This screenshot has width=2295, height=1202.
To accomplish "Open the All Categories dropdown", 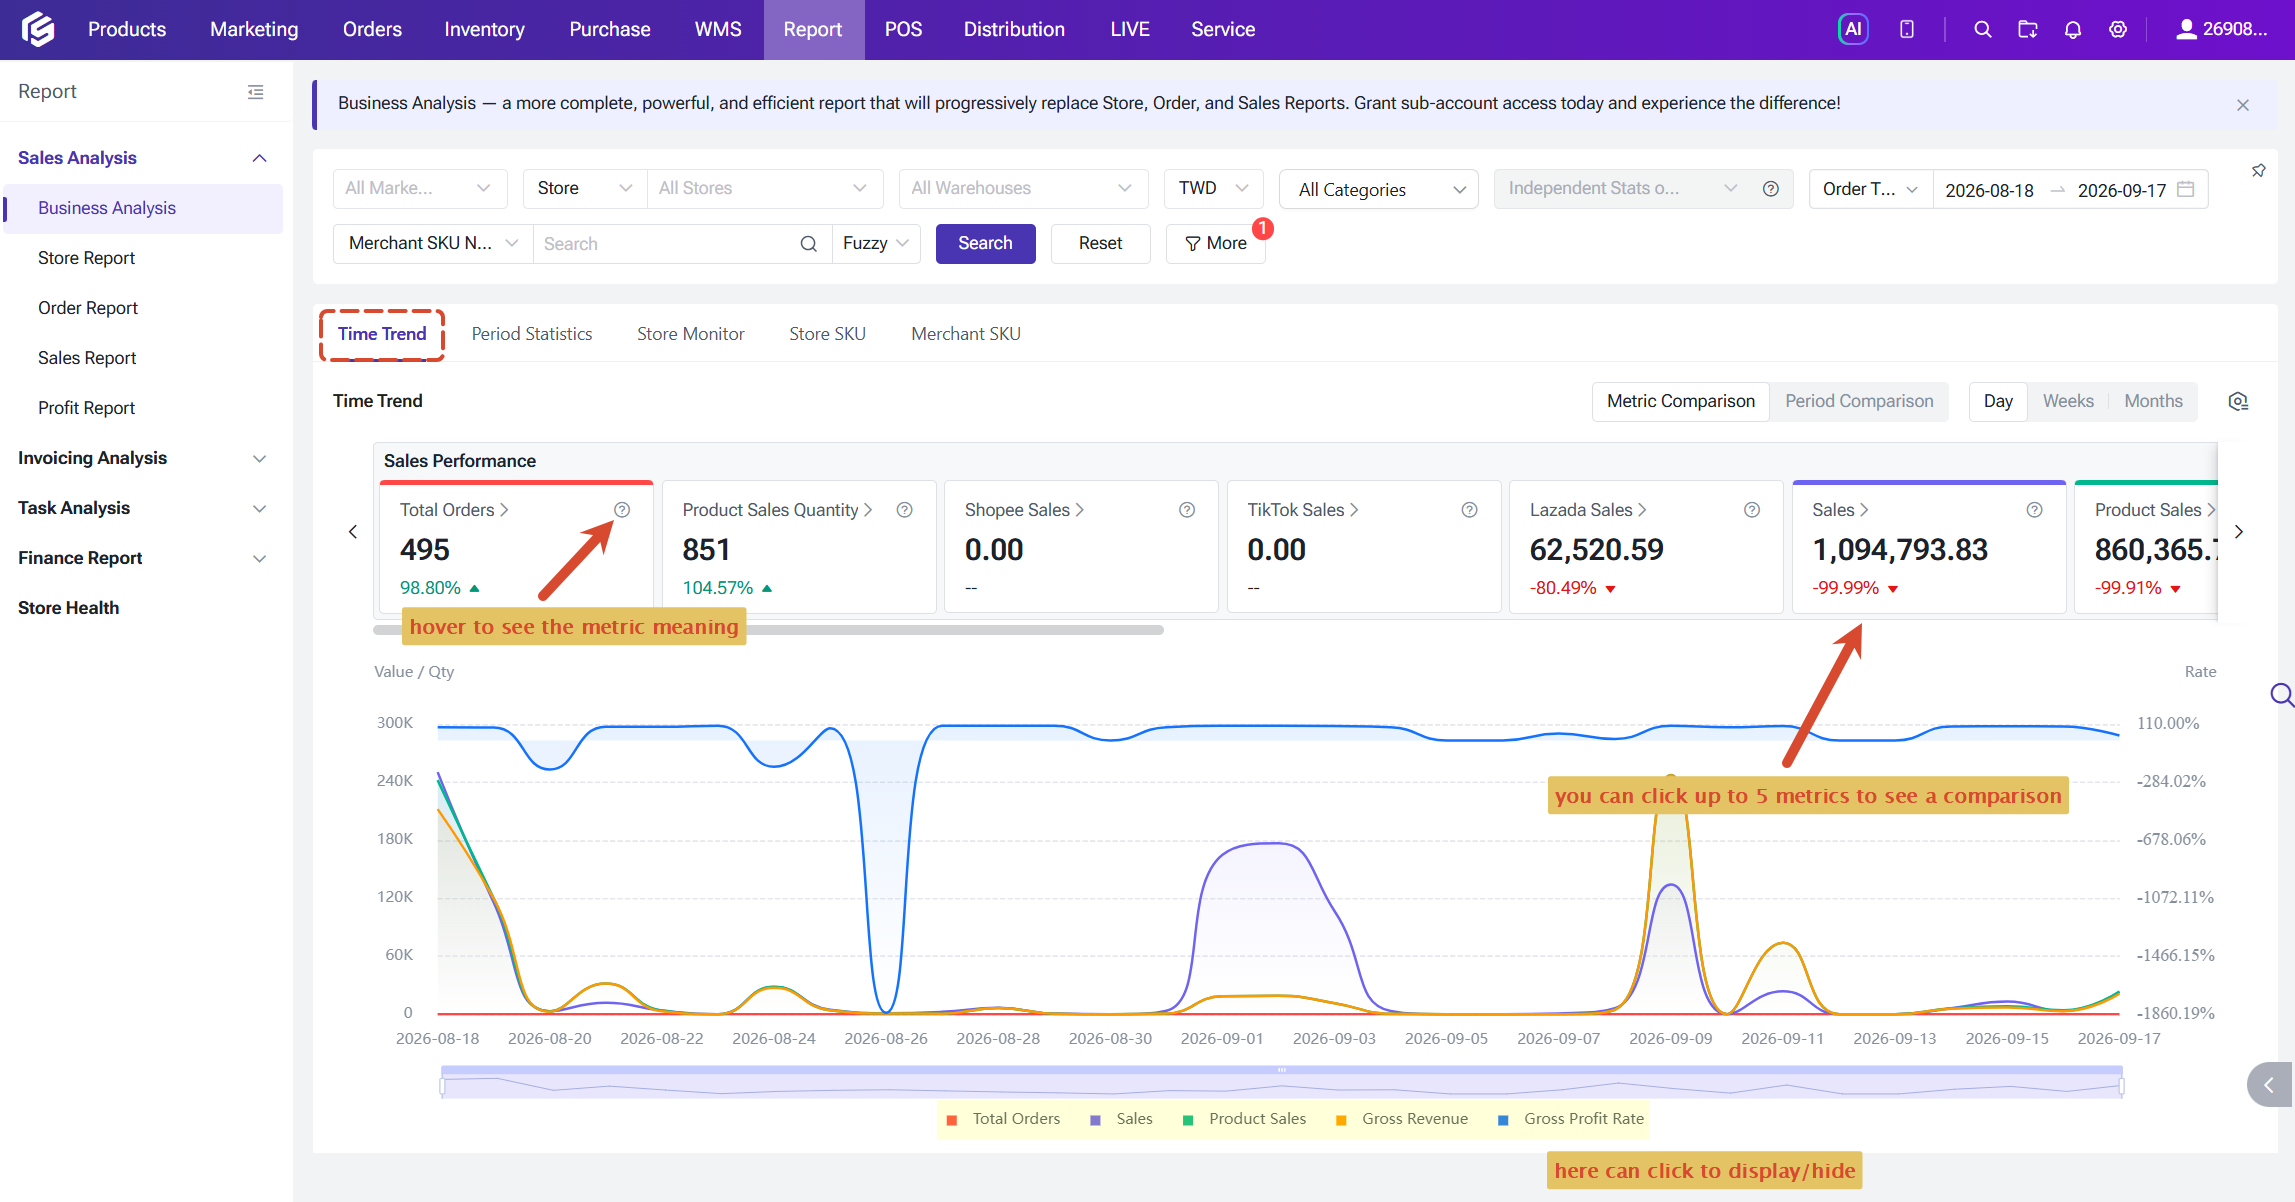I will (1379, 189).
